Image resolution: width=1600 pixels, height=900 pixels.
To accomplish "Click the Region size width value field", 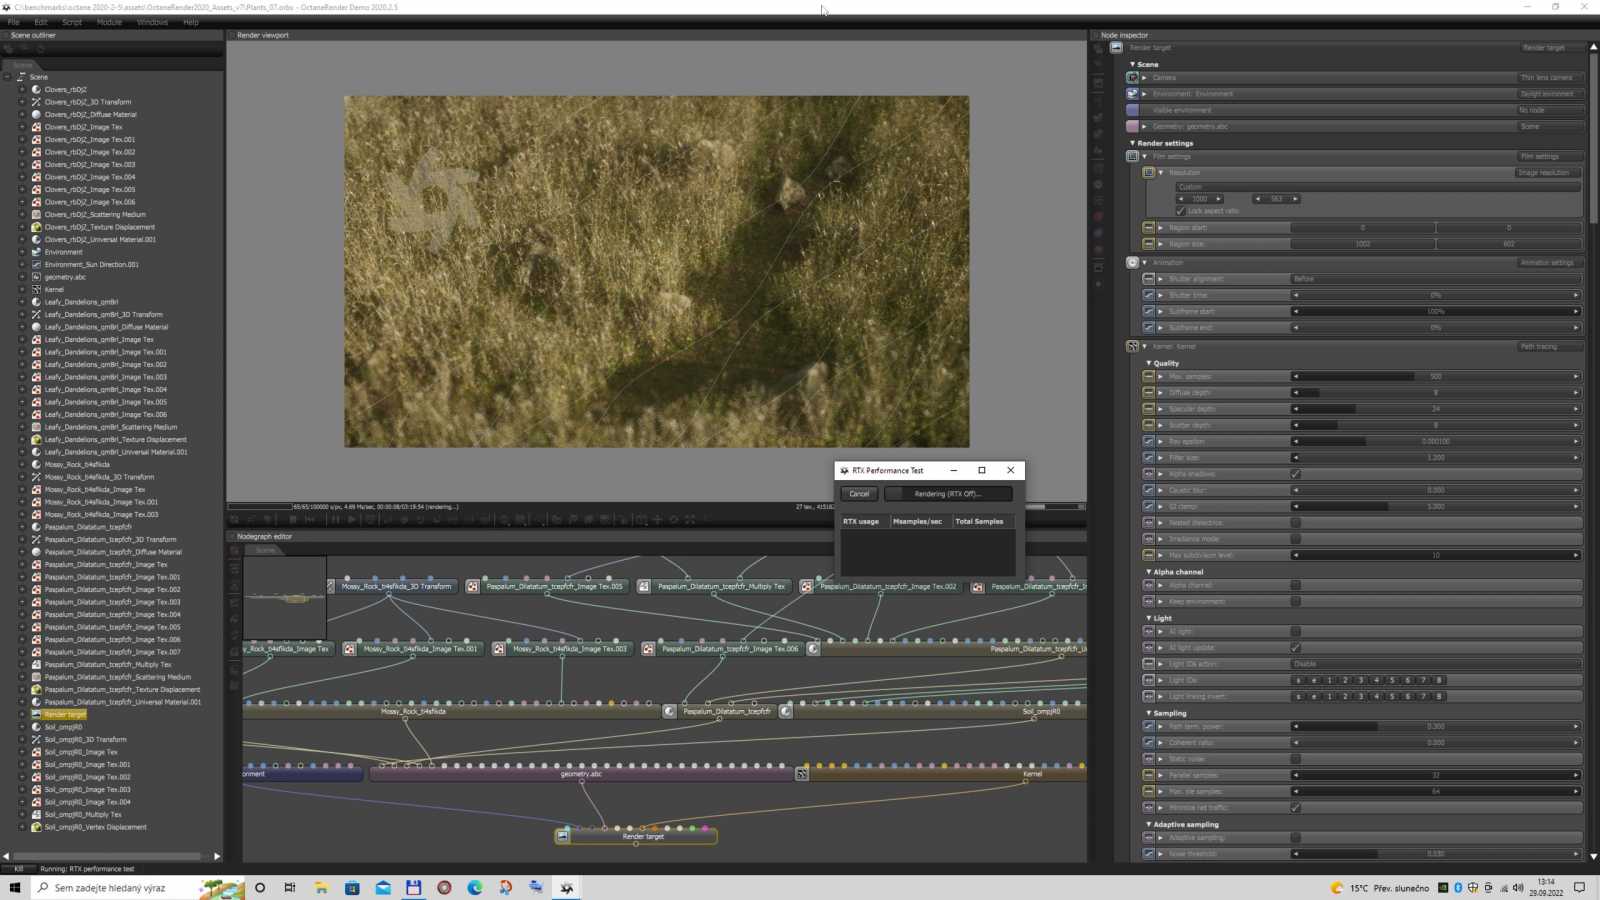I will (1362, 244).
